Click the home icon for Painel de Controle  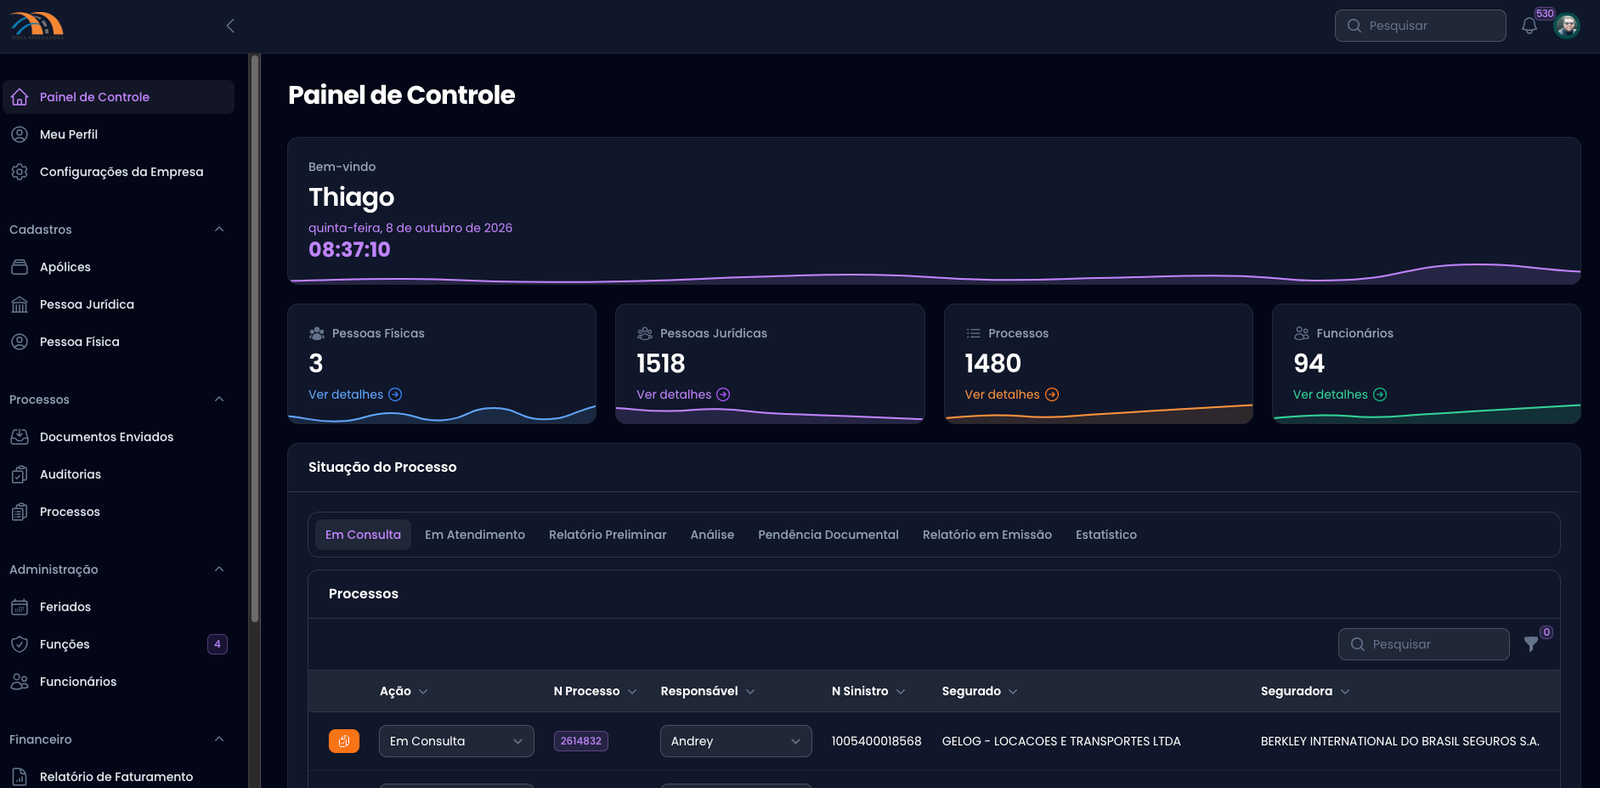click(x=19, y=97)
